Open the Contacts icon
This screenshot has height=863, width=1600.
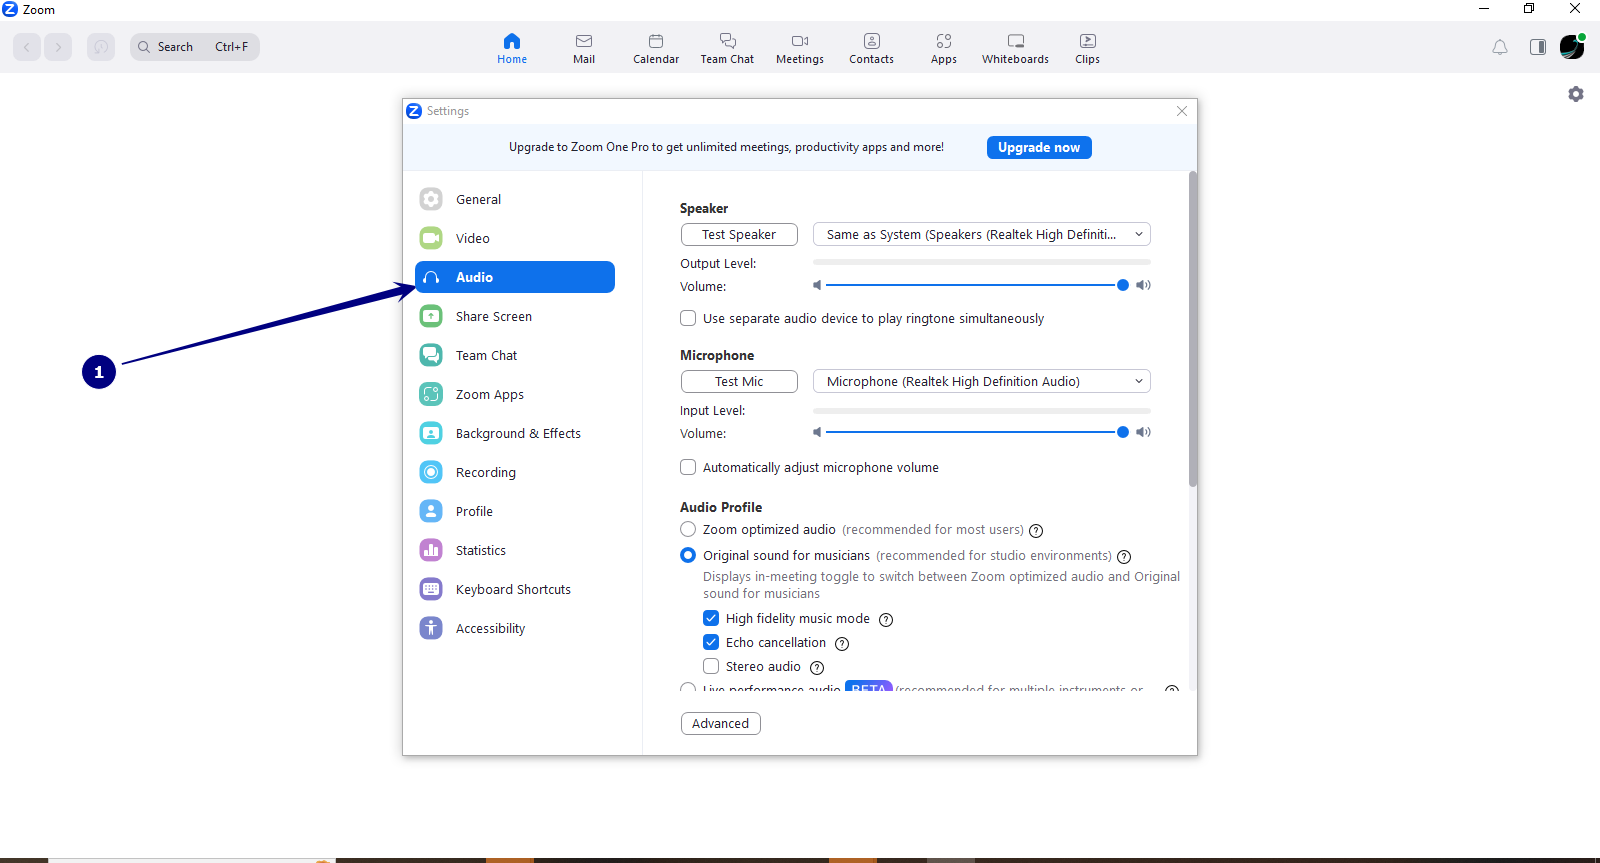[x=872, y=41]
